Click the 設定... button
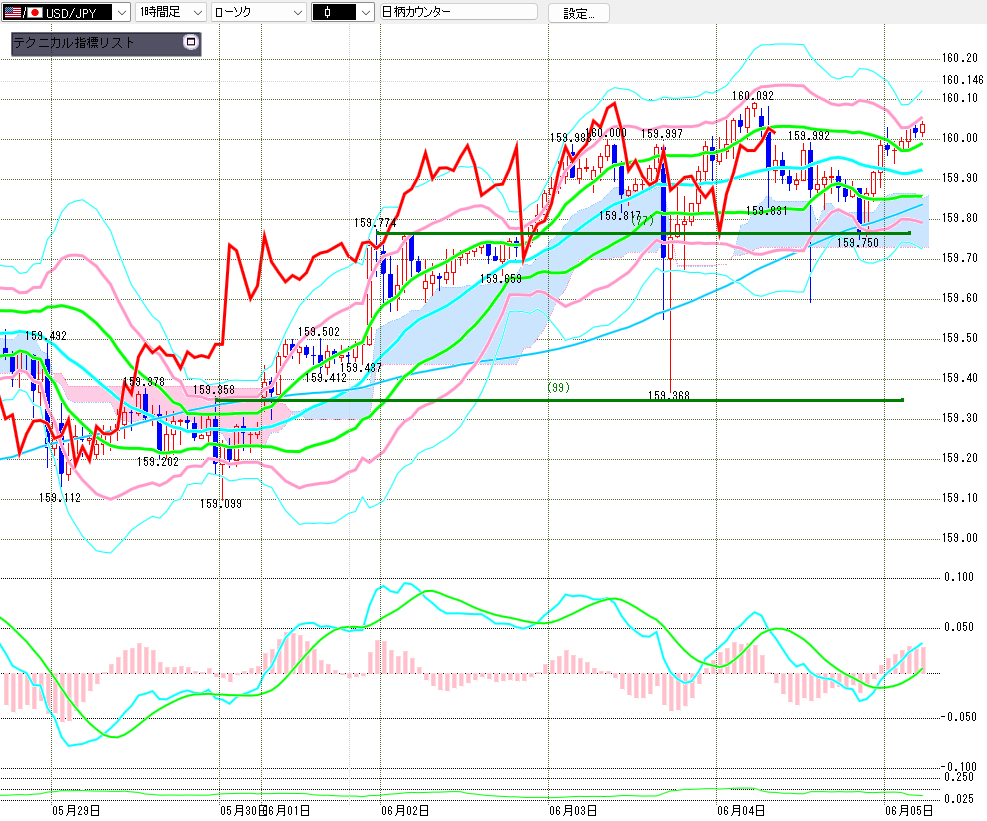987x821 pixels. coord(578,13)
